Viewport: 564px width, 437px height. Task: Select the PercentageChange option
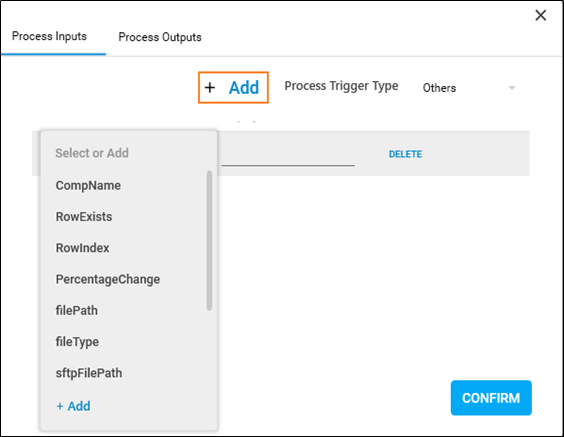pyautogui.click(x=108, y=279)
